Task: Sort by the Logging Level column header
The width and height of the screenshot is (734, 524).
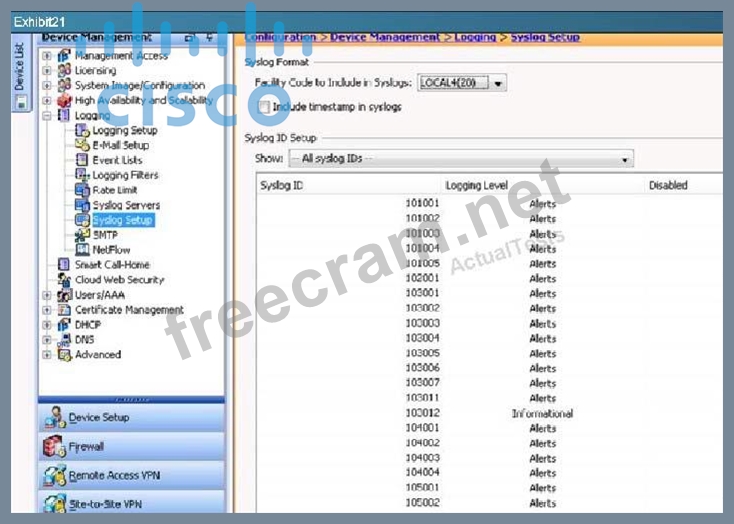Action: 476,185
